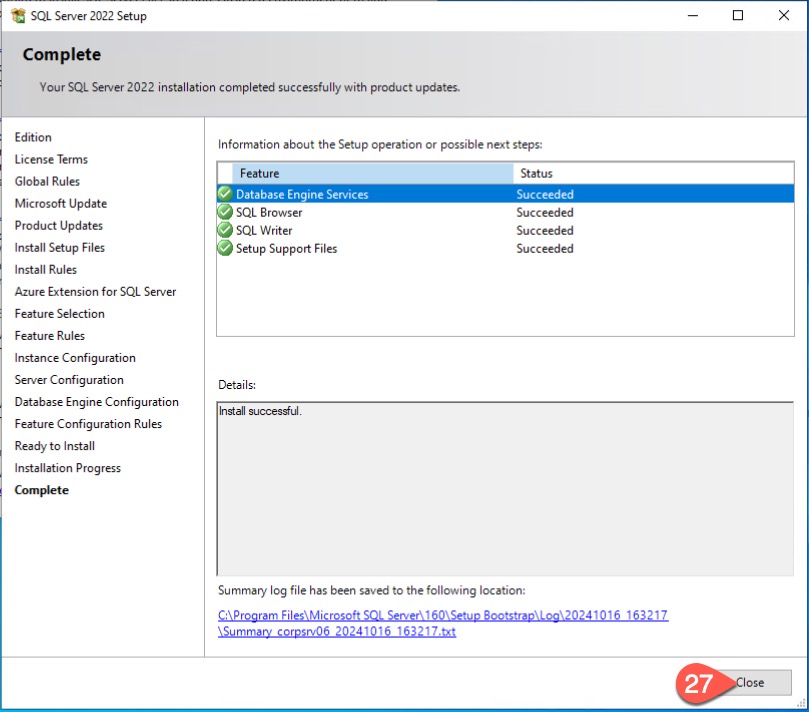Close the window using title bar X

click(783, 16)
